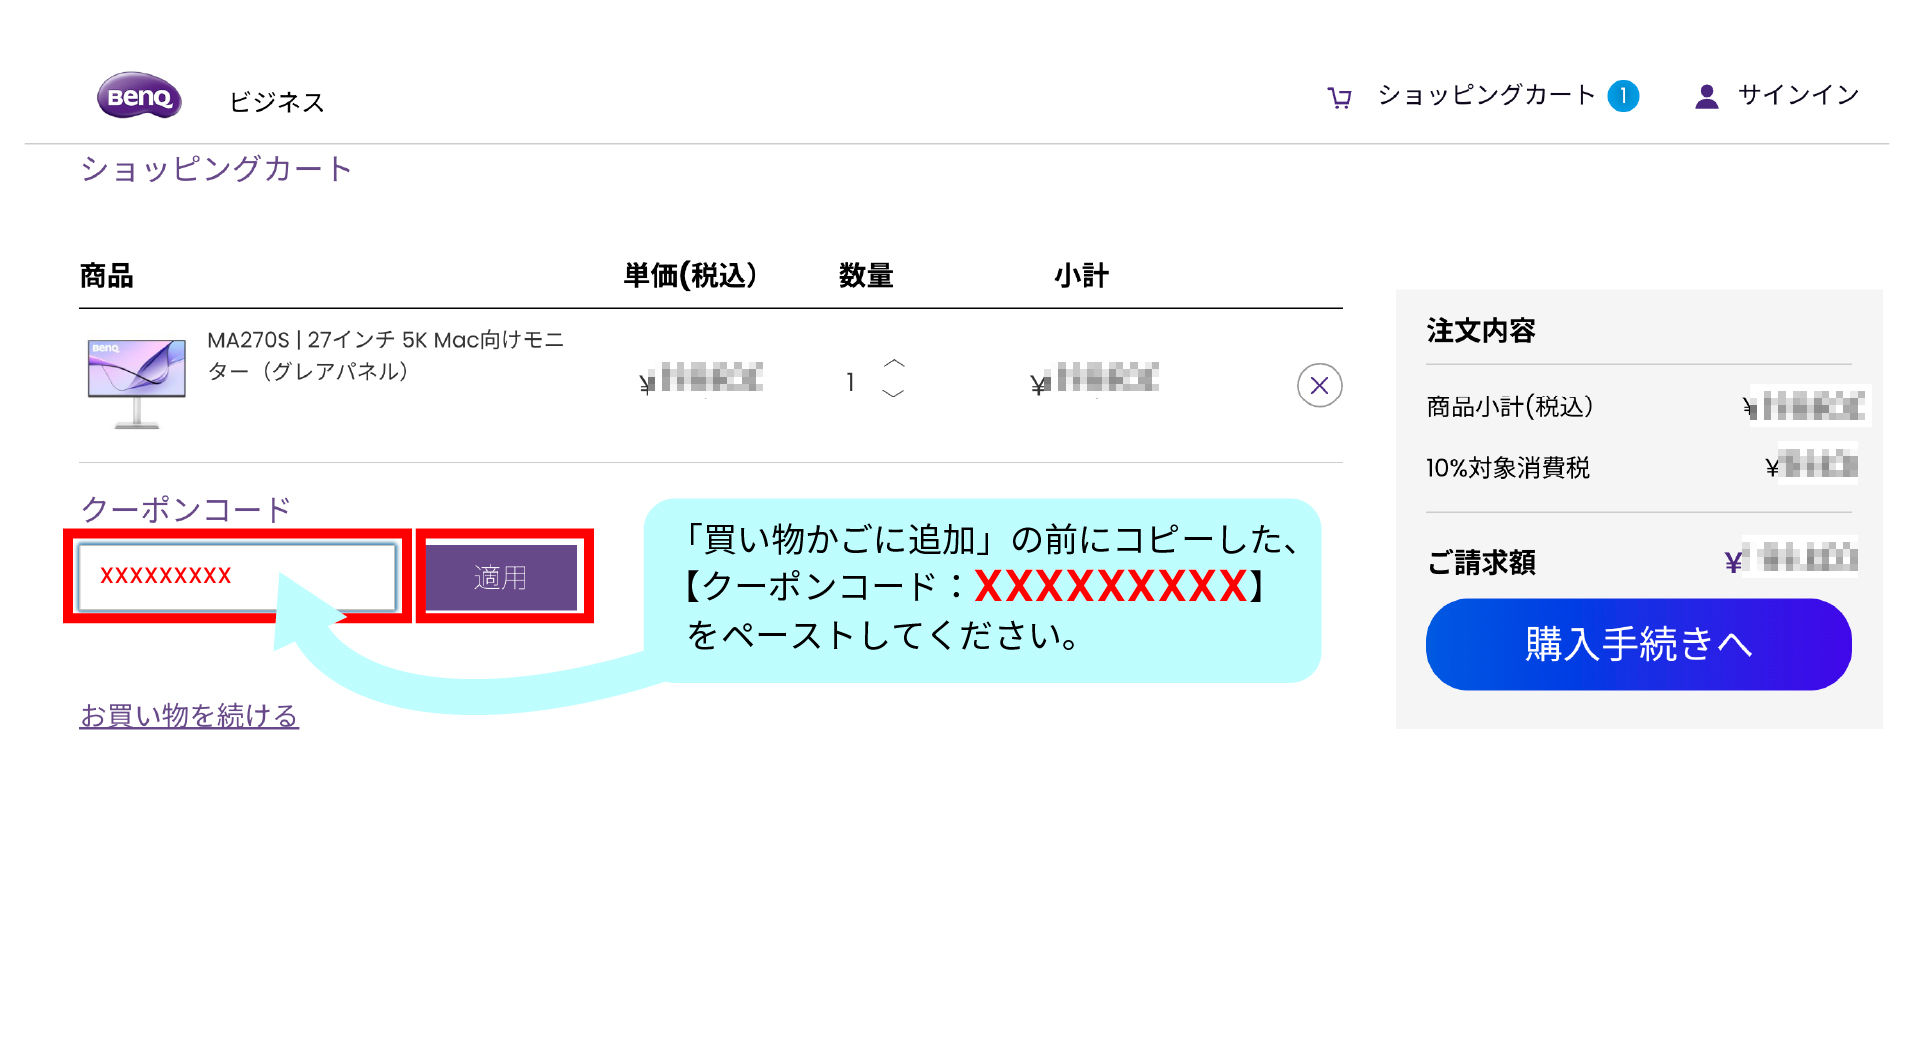
Task: Decrease the quantity with the down arrow
Action: 894,393
